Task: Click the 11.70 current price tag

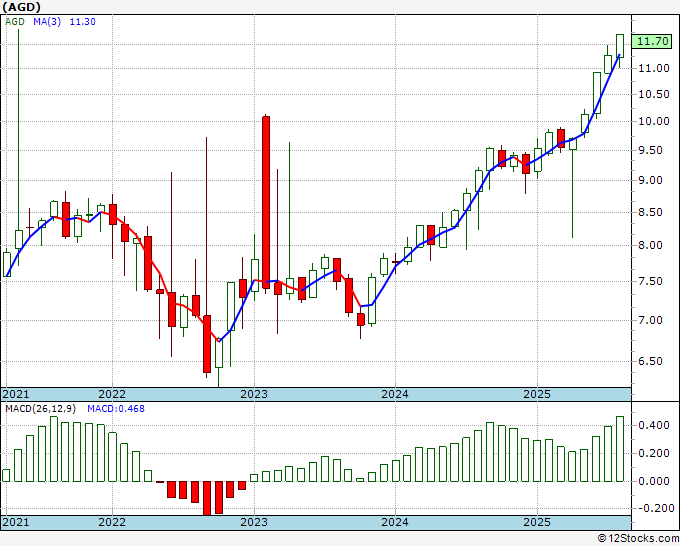Action: tap(653, 42)
